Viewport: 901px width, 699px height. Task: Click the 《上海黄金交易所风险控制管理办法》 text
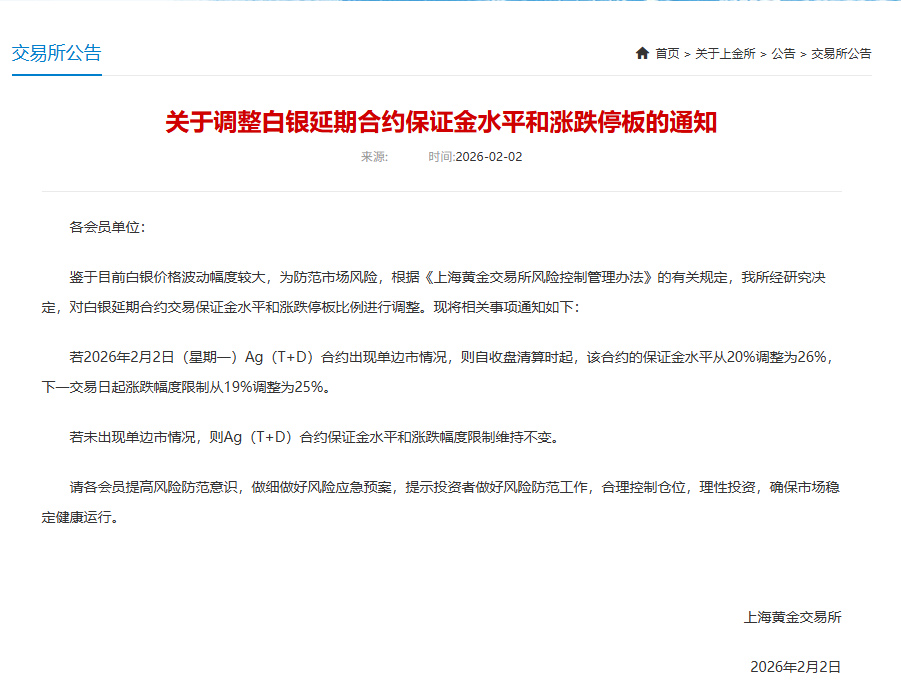(538, 277)
